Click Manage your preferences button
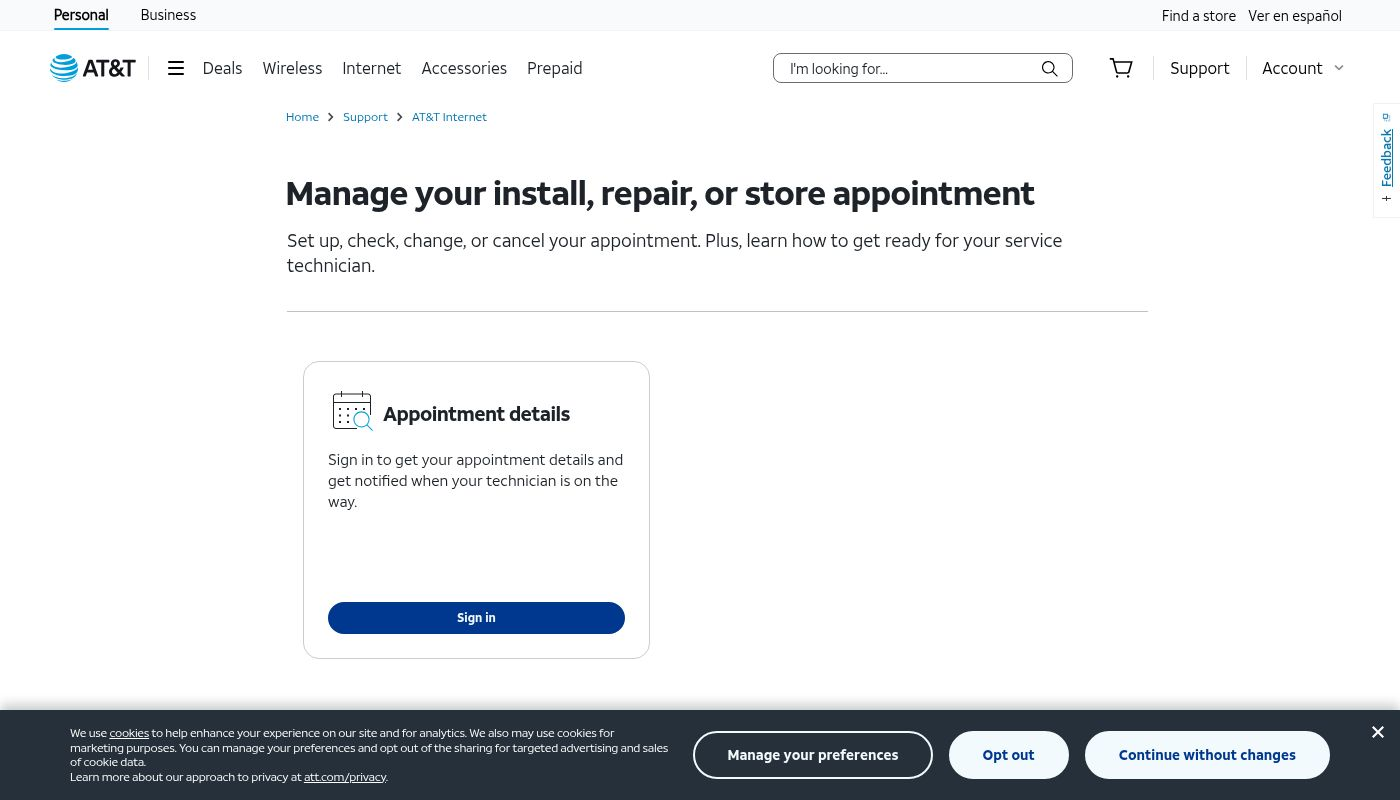This screenshot has width=1400, height=800. point(812,755)
